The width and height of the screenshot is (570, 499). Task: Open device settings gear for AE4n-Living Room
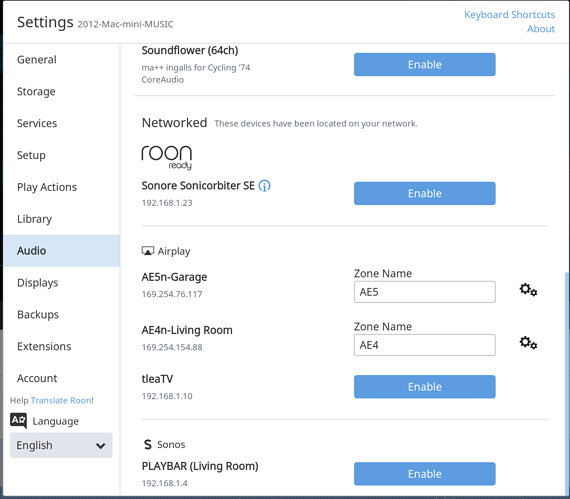tap(528, 343)
